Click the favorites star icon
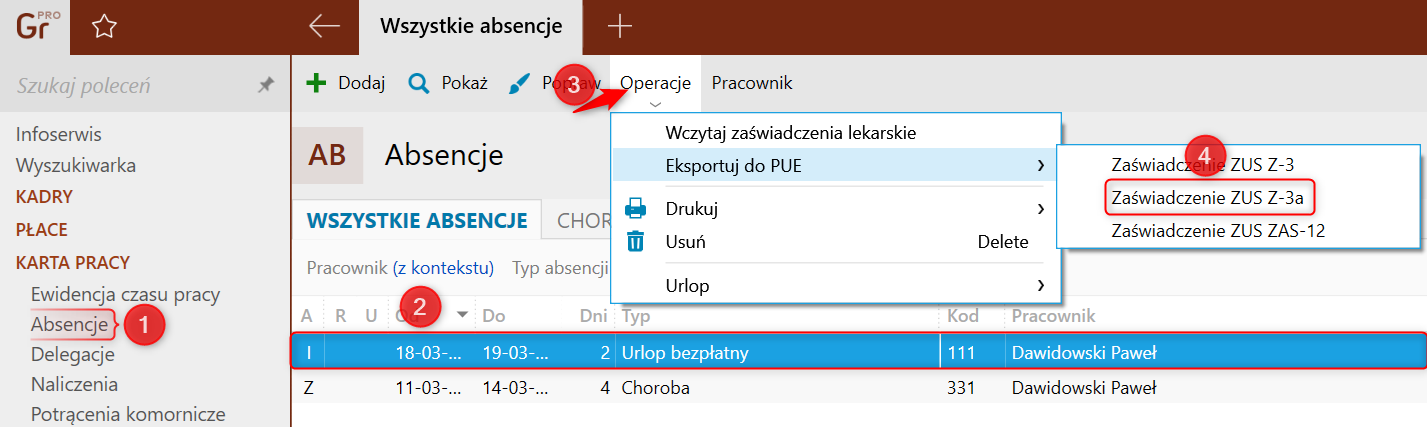 click(x=104, y=27)
